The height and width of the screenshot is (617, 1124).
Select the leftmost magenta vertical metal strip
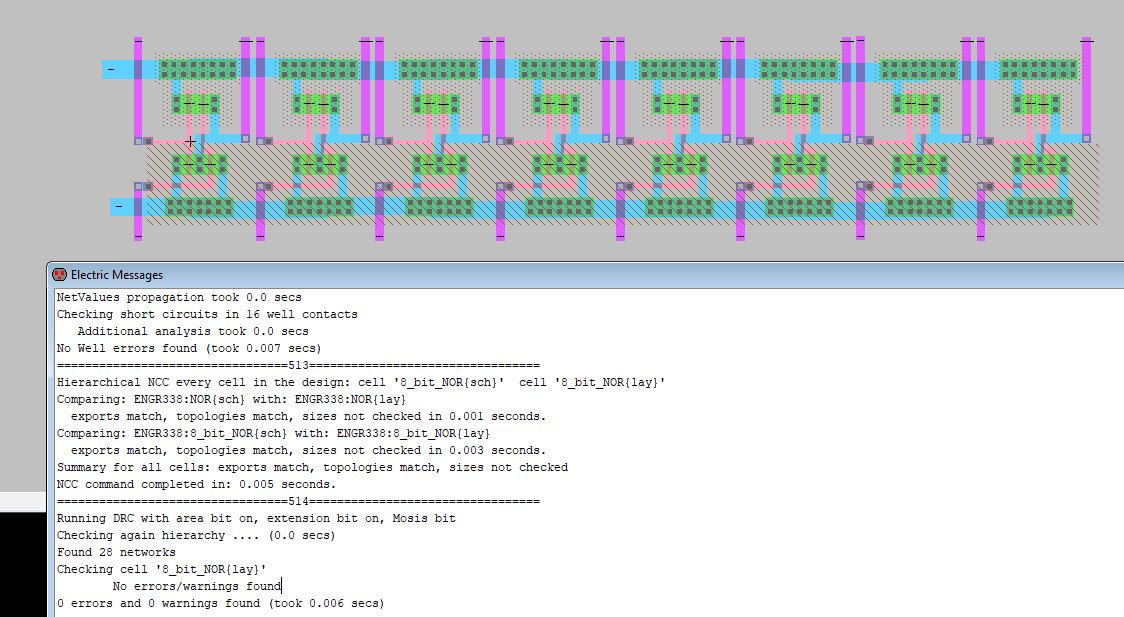[x=138, y=138]
